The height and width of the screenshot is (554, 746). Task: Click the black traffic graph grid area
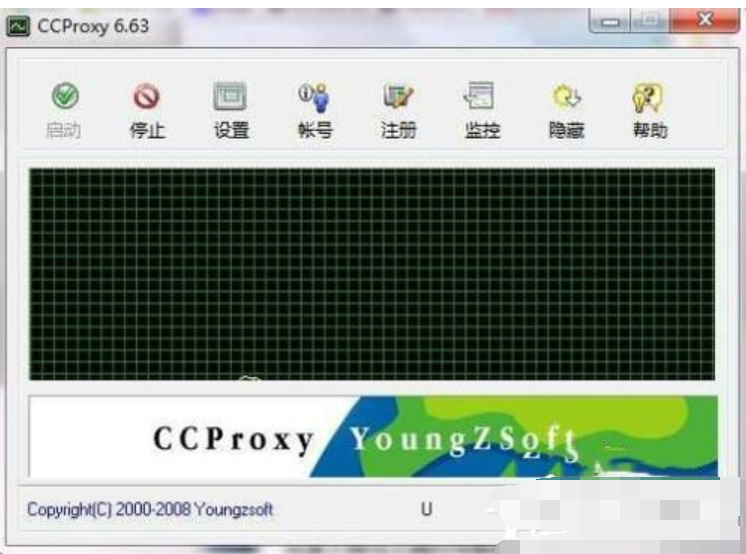[x=372, y=270]
